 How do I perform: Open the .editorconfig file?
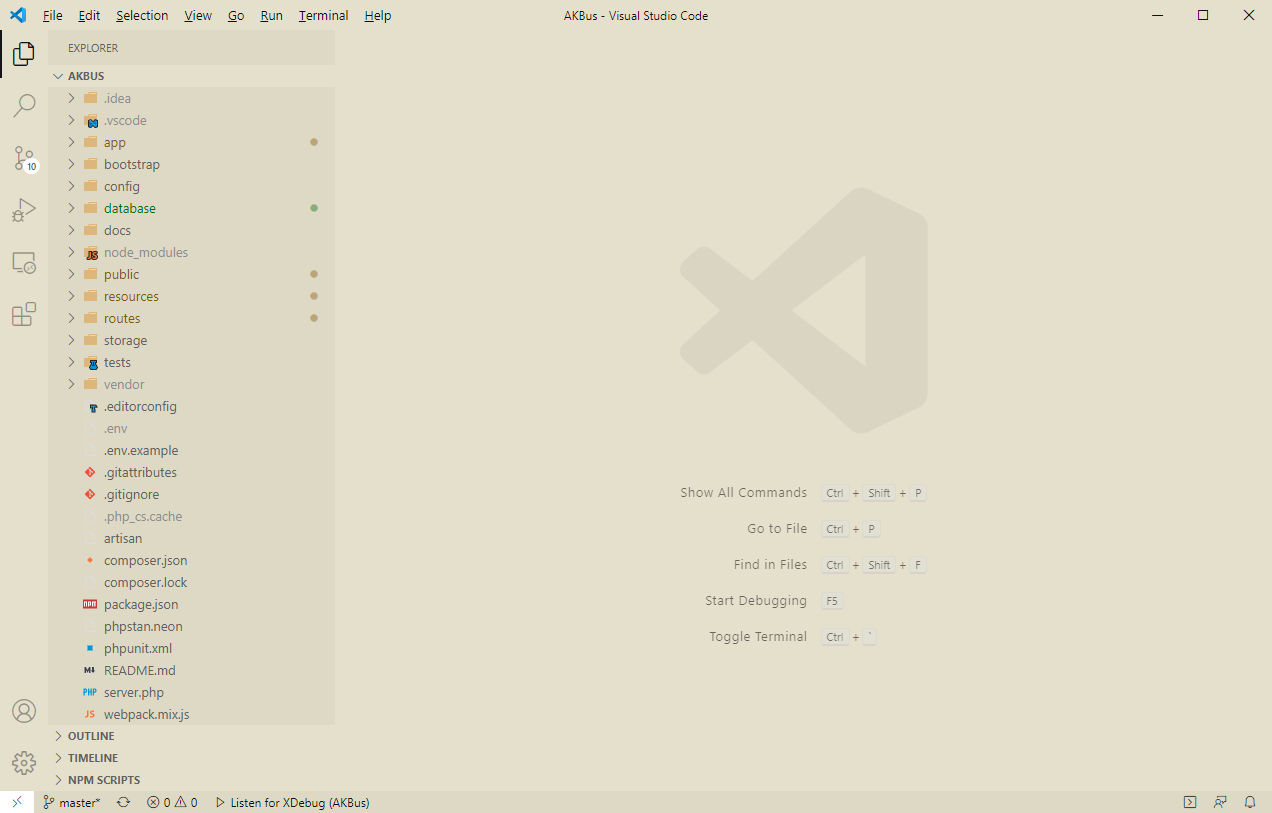tap(192, 406)
